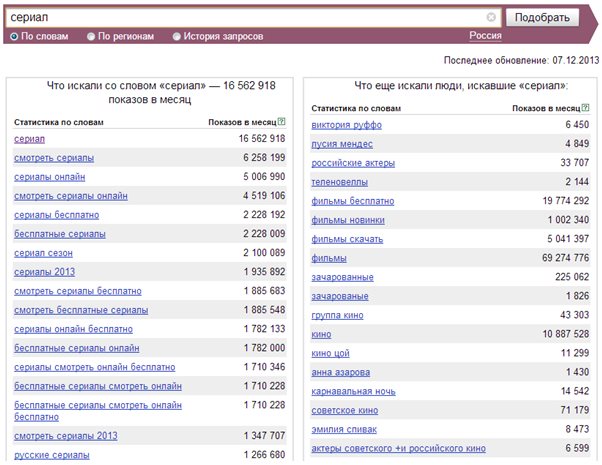Open the кино цой link
This screenshot has width=602, height=465.
[x=331, y=353]
